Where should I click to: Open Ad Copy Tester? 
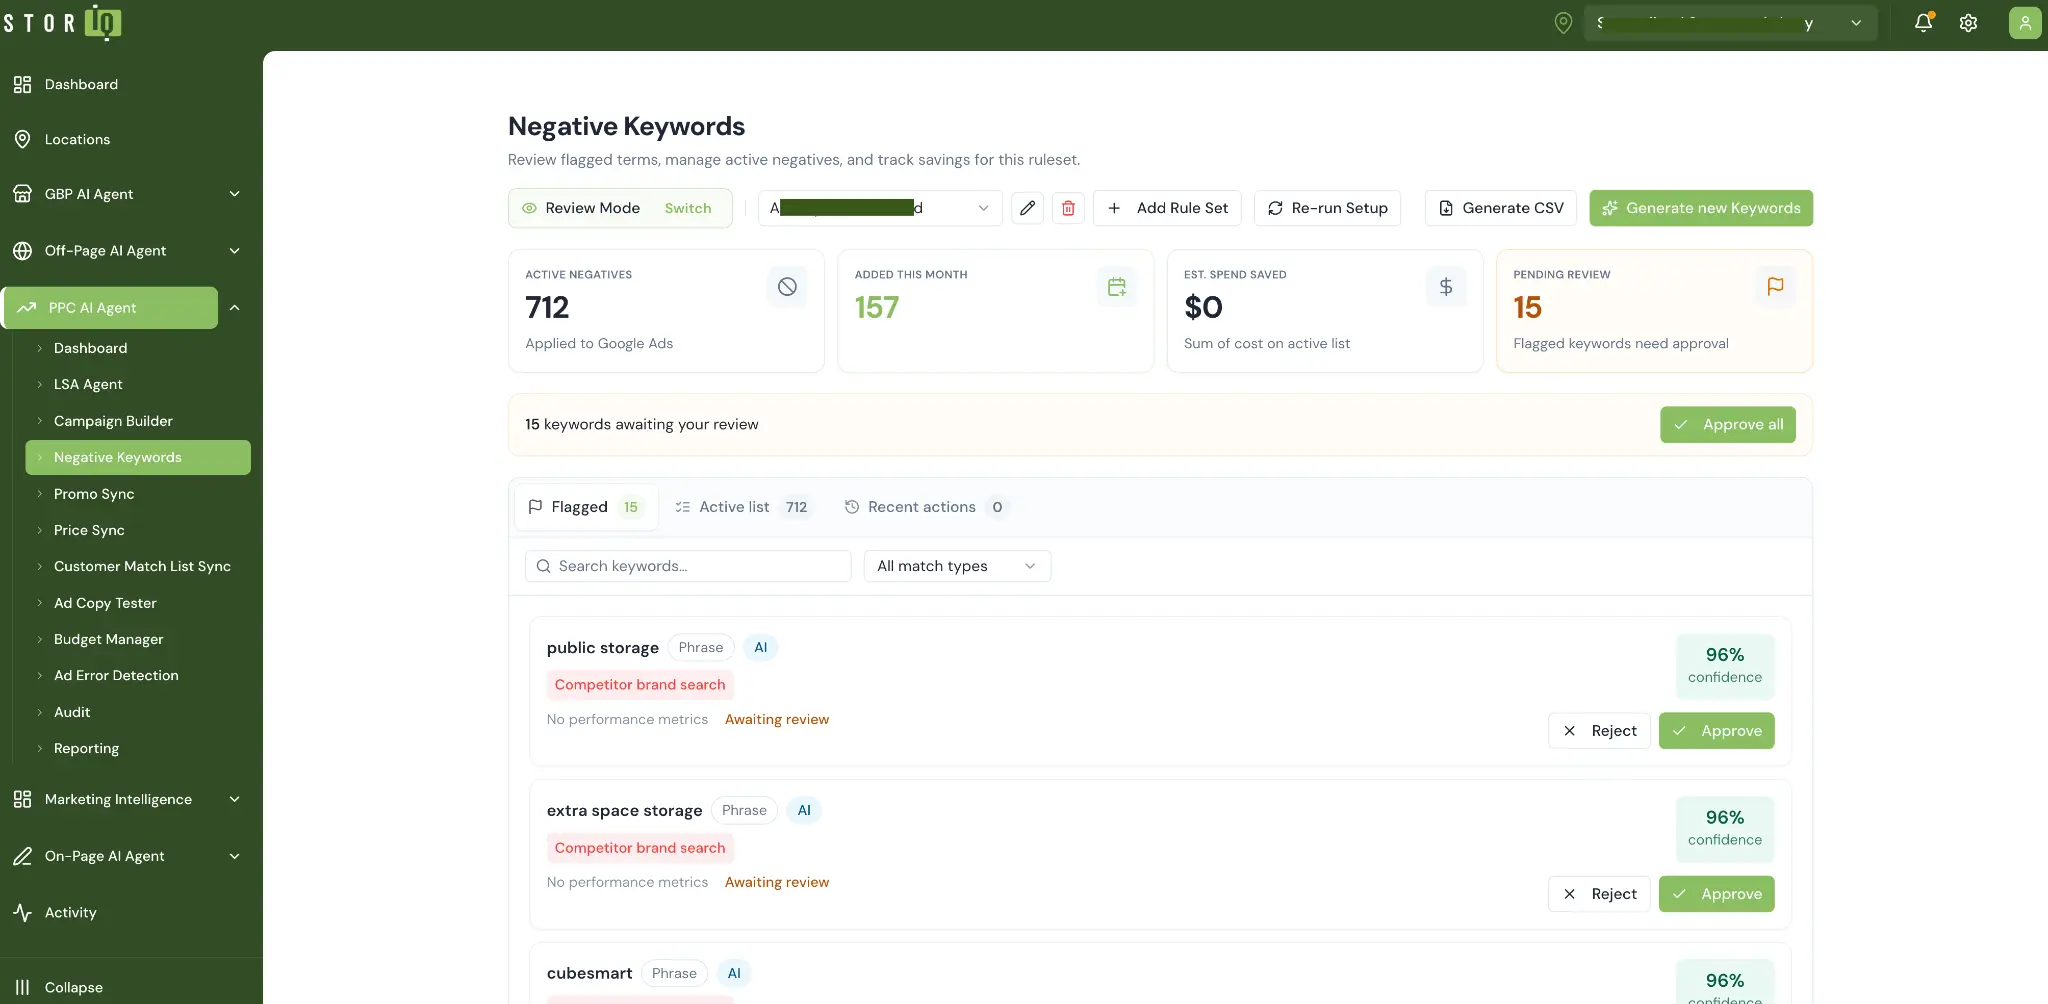[x=105, y=603]
